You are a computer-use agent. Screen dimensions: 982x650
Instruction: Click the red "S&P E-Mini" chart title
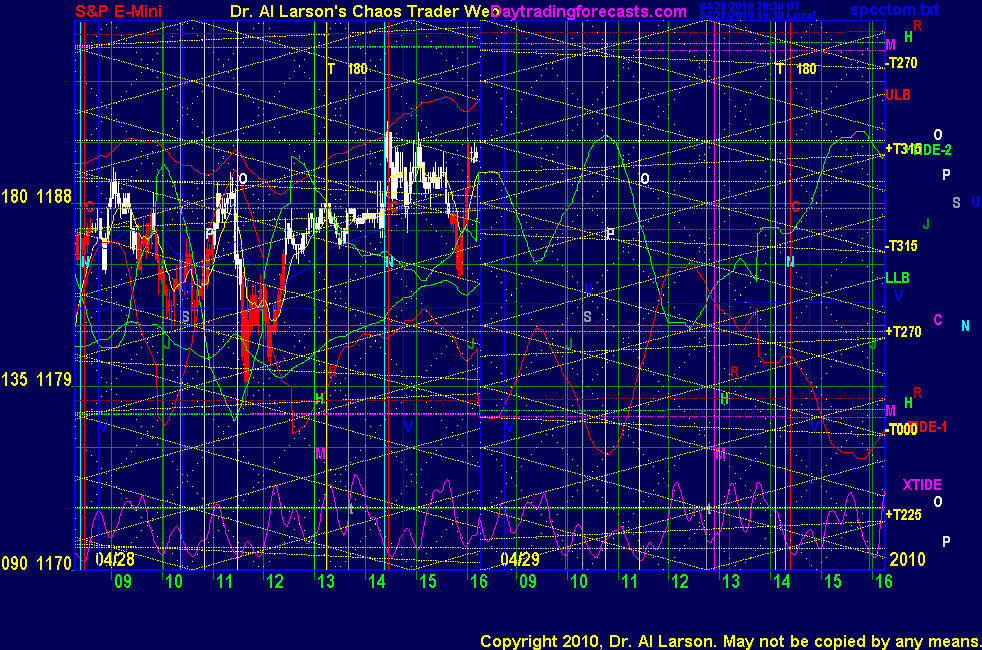(118, 11)
